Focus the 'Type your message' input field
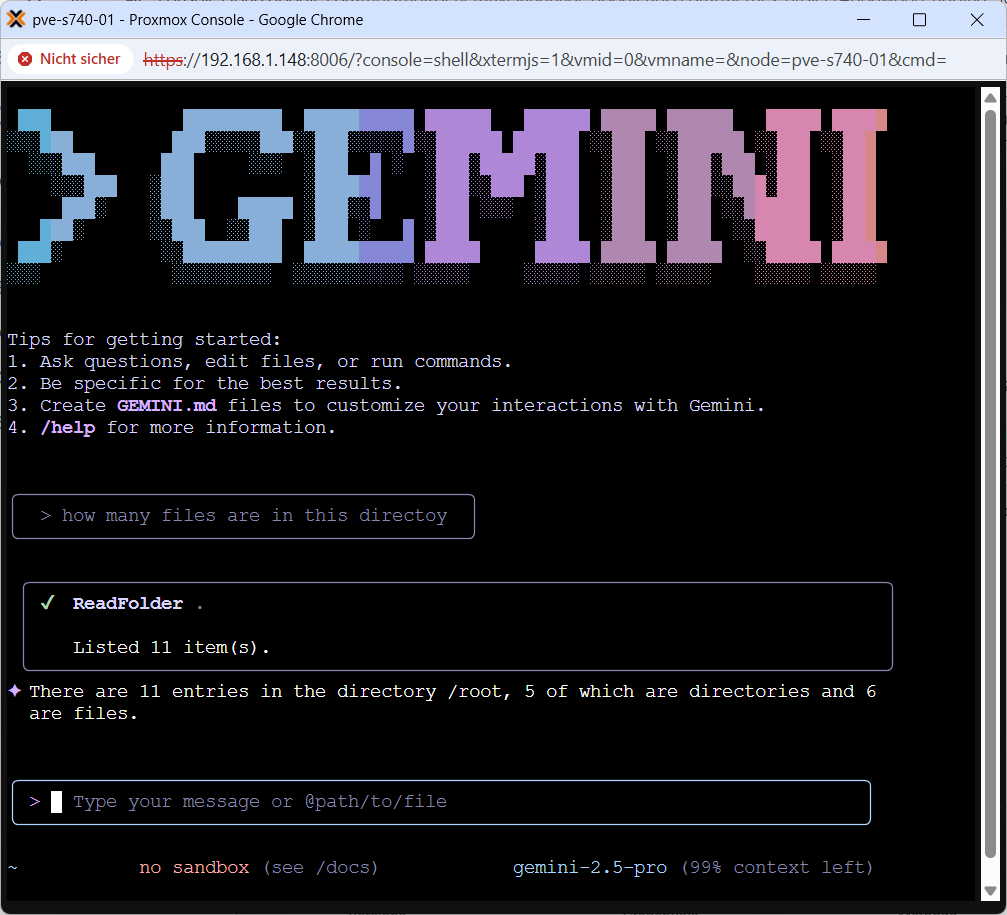 (450, 802)
